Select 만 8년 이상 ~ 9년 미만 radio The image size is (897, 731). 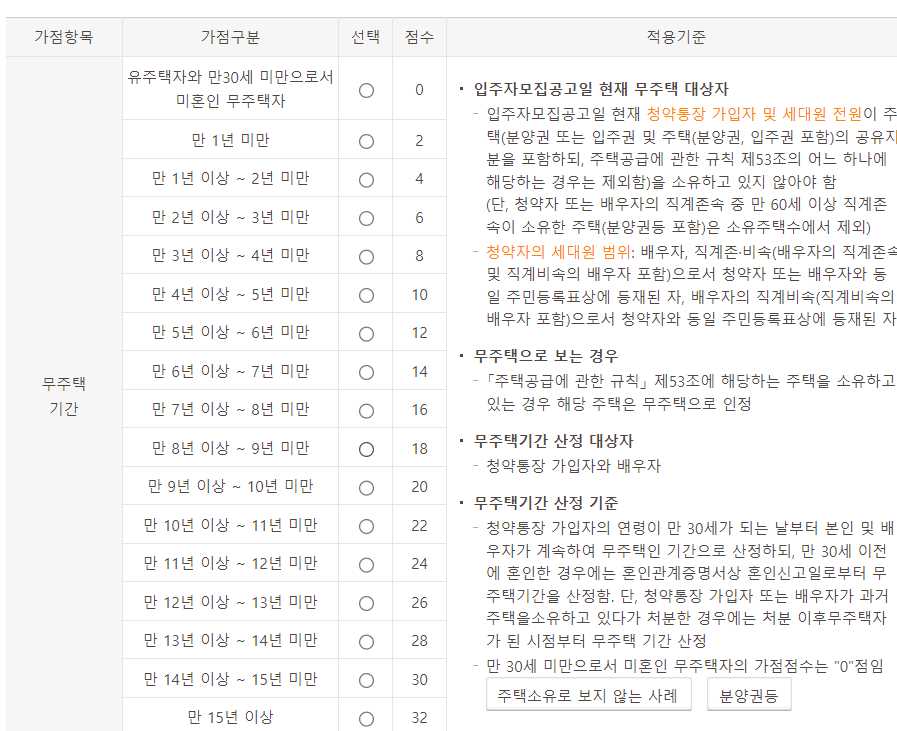pyautogui.click(x=366, y=450)
